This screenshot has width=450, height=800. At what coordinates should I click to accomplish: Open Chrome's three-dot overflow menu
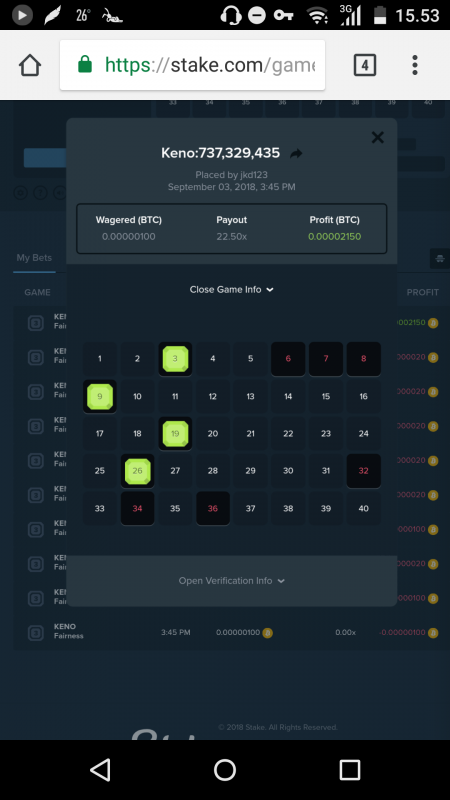pyautogui.click(x=415, y=65)
